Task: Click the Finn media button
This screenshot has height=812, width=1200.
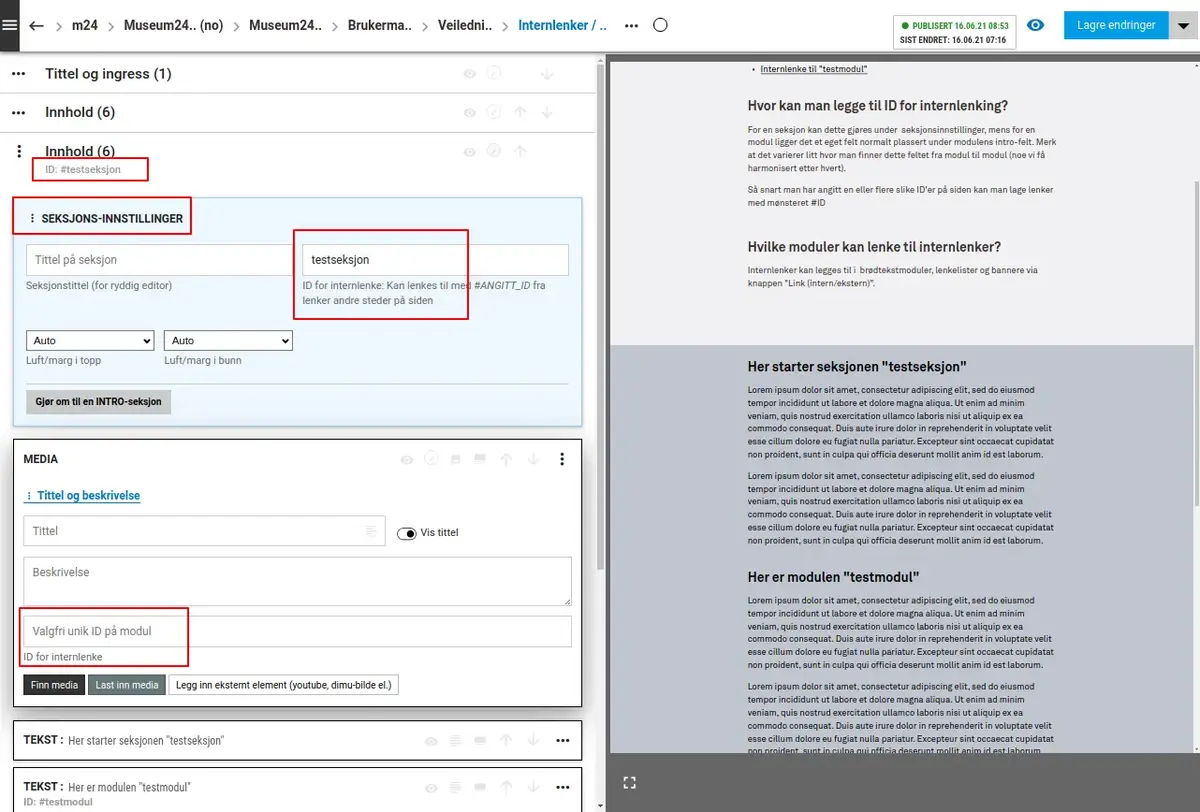Action: click(54, 685)
